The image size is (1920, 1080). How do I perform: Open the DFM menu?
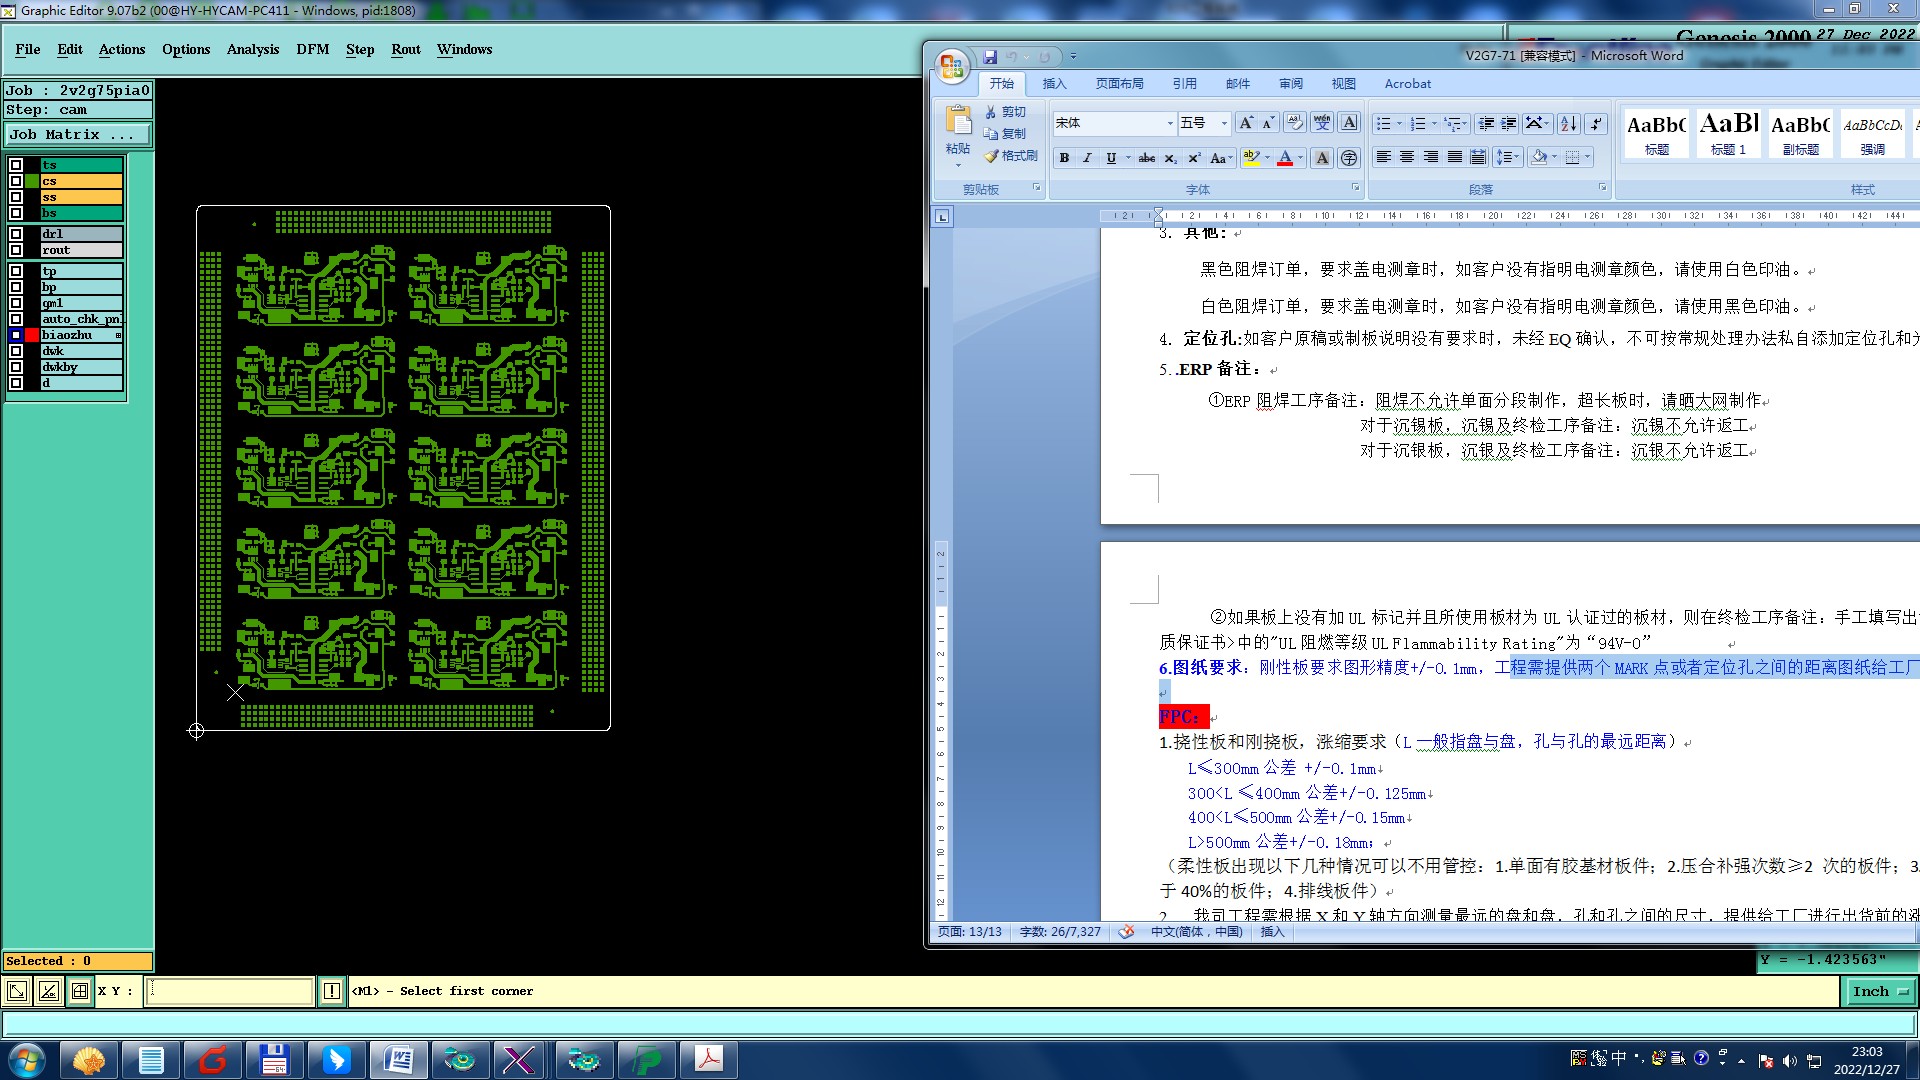[x=312, y=49]
